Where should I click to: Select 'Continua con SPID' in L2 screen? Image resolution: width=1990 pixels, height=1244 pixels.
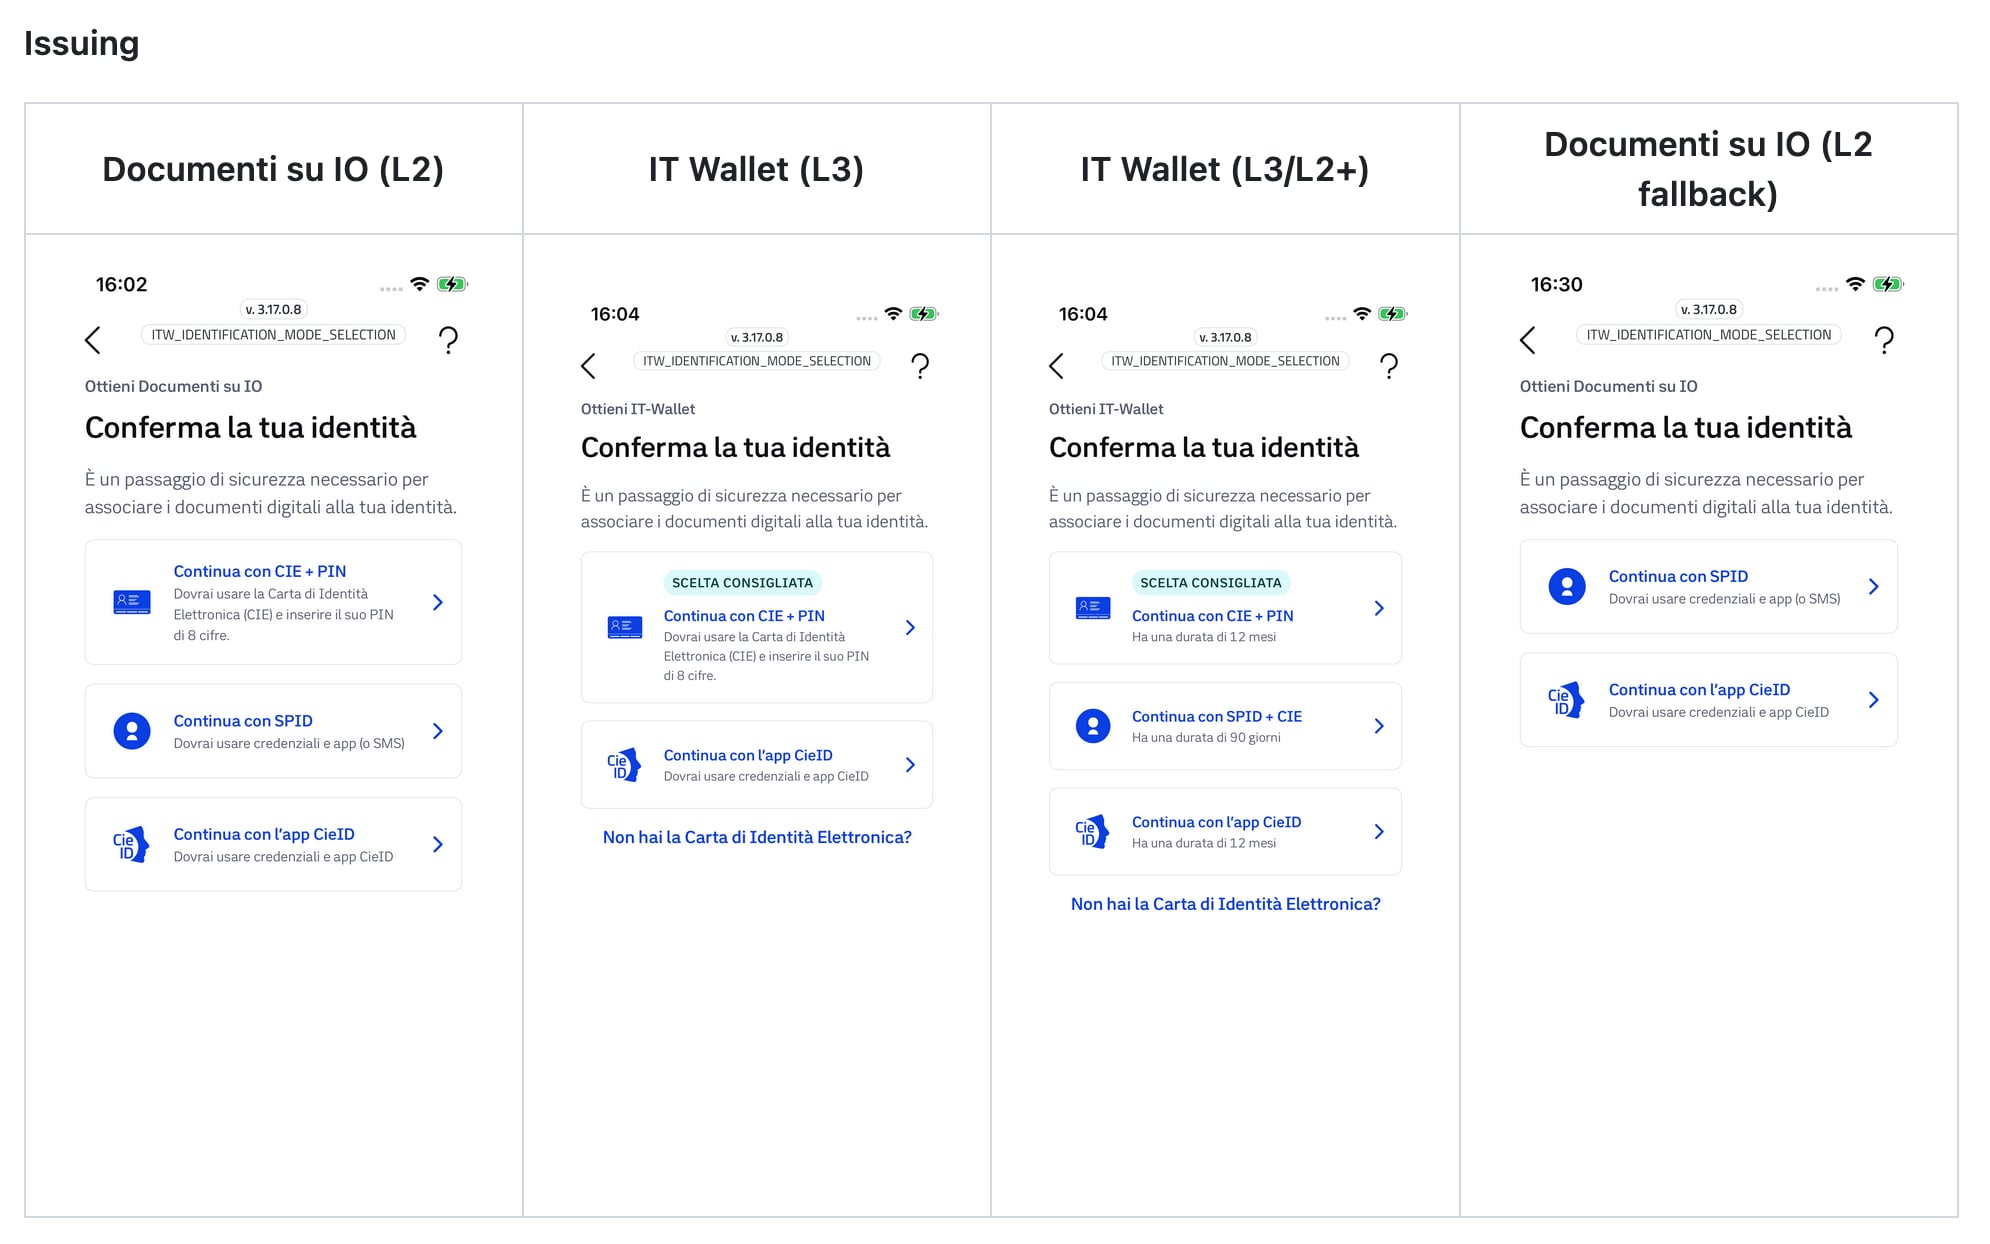(x=243, y=721)
